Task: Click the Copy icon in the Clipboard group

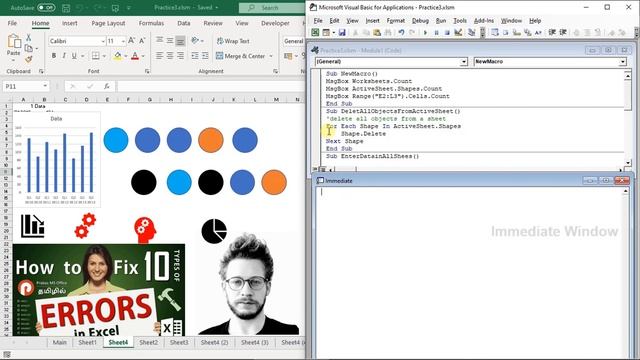Action: pyautogui.click(x=29, y=48)
